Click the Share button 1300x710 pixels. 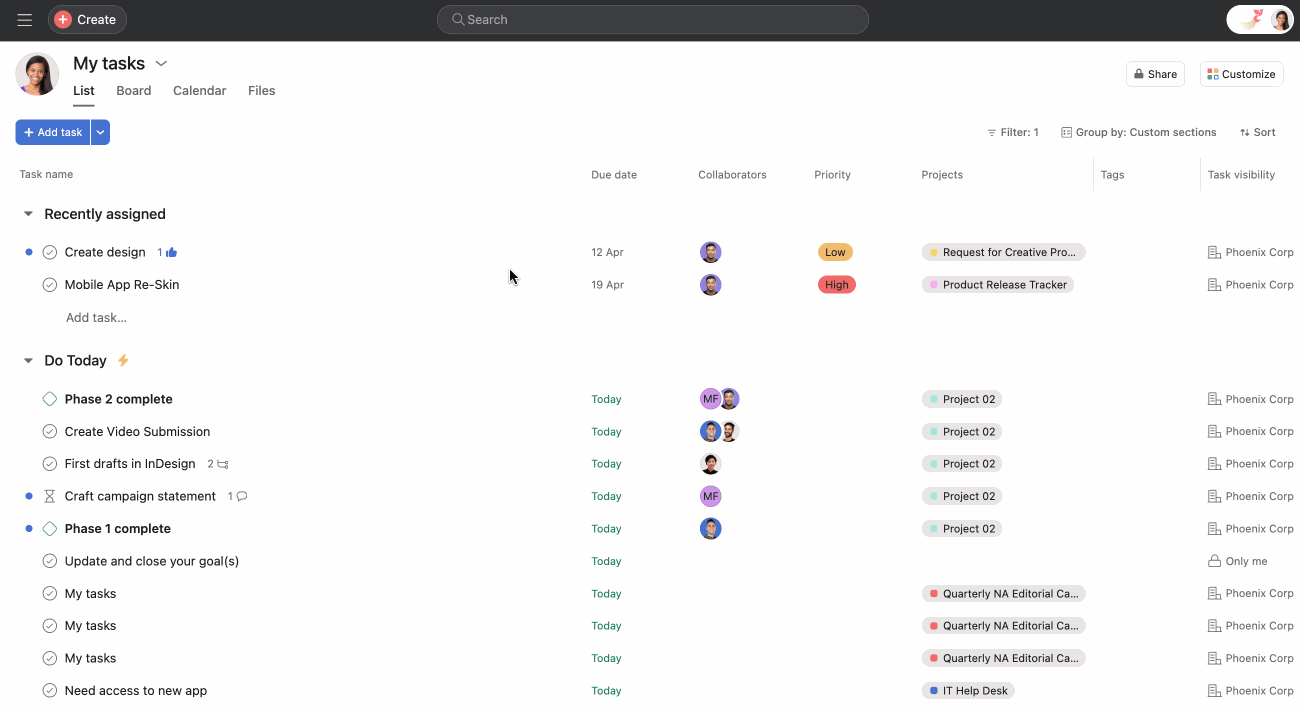point(1155,74)
